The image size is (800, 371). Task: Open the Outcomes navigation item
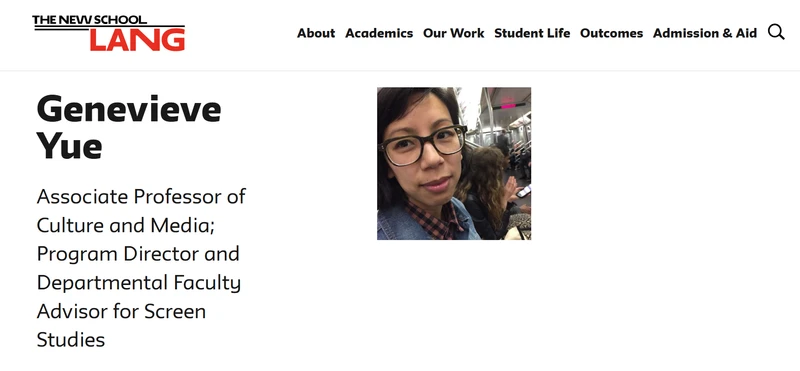click(x=611, y=33)
